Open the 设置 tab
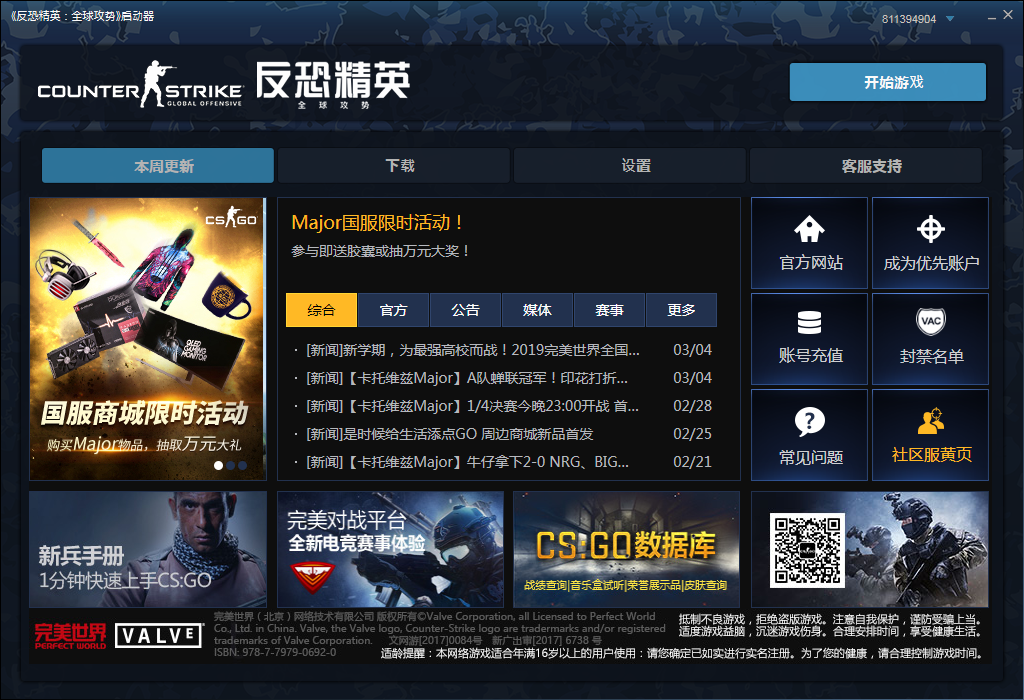Image resolution: width=1024 pixels, height=700 pixels. click(631, 165)
